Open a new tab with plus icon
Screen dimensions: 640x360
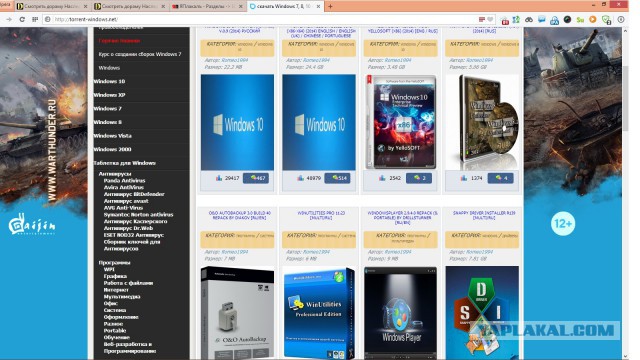click(x=330, y=6)
